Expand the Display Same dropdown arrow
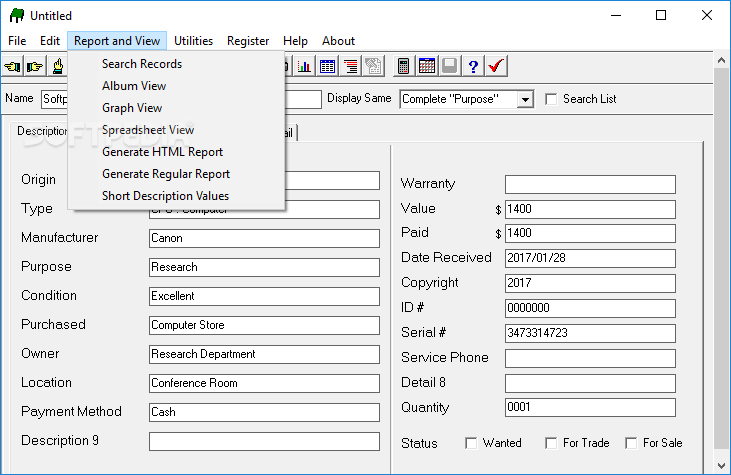Viewport: 731px width, 475px height. coord(525,99)
